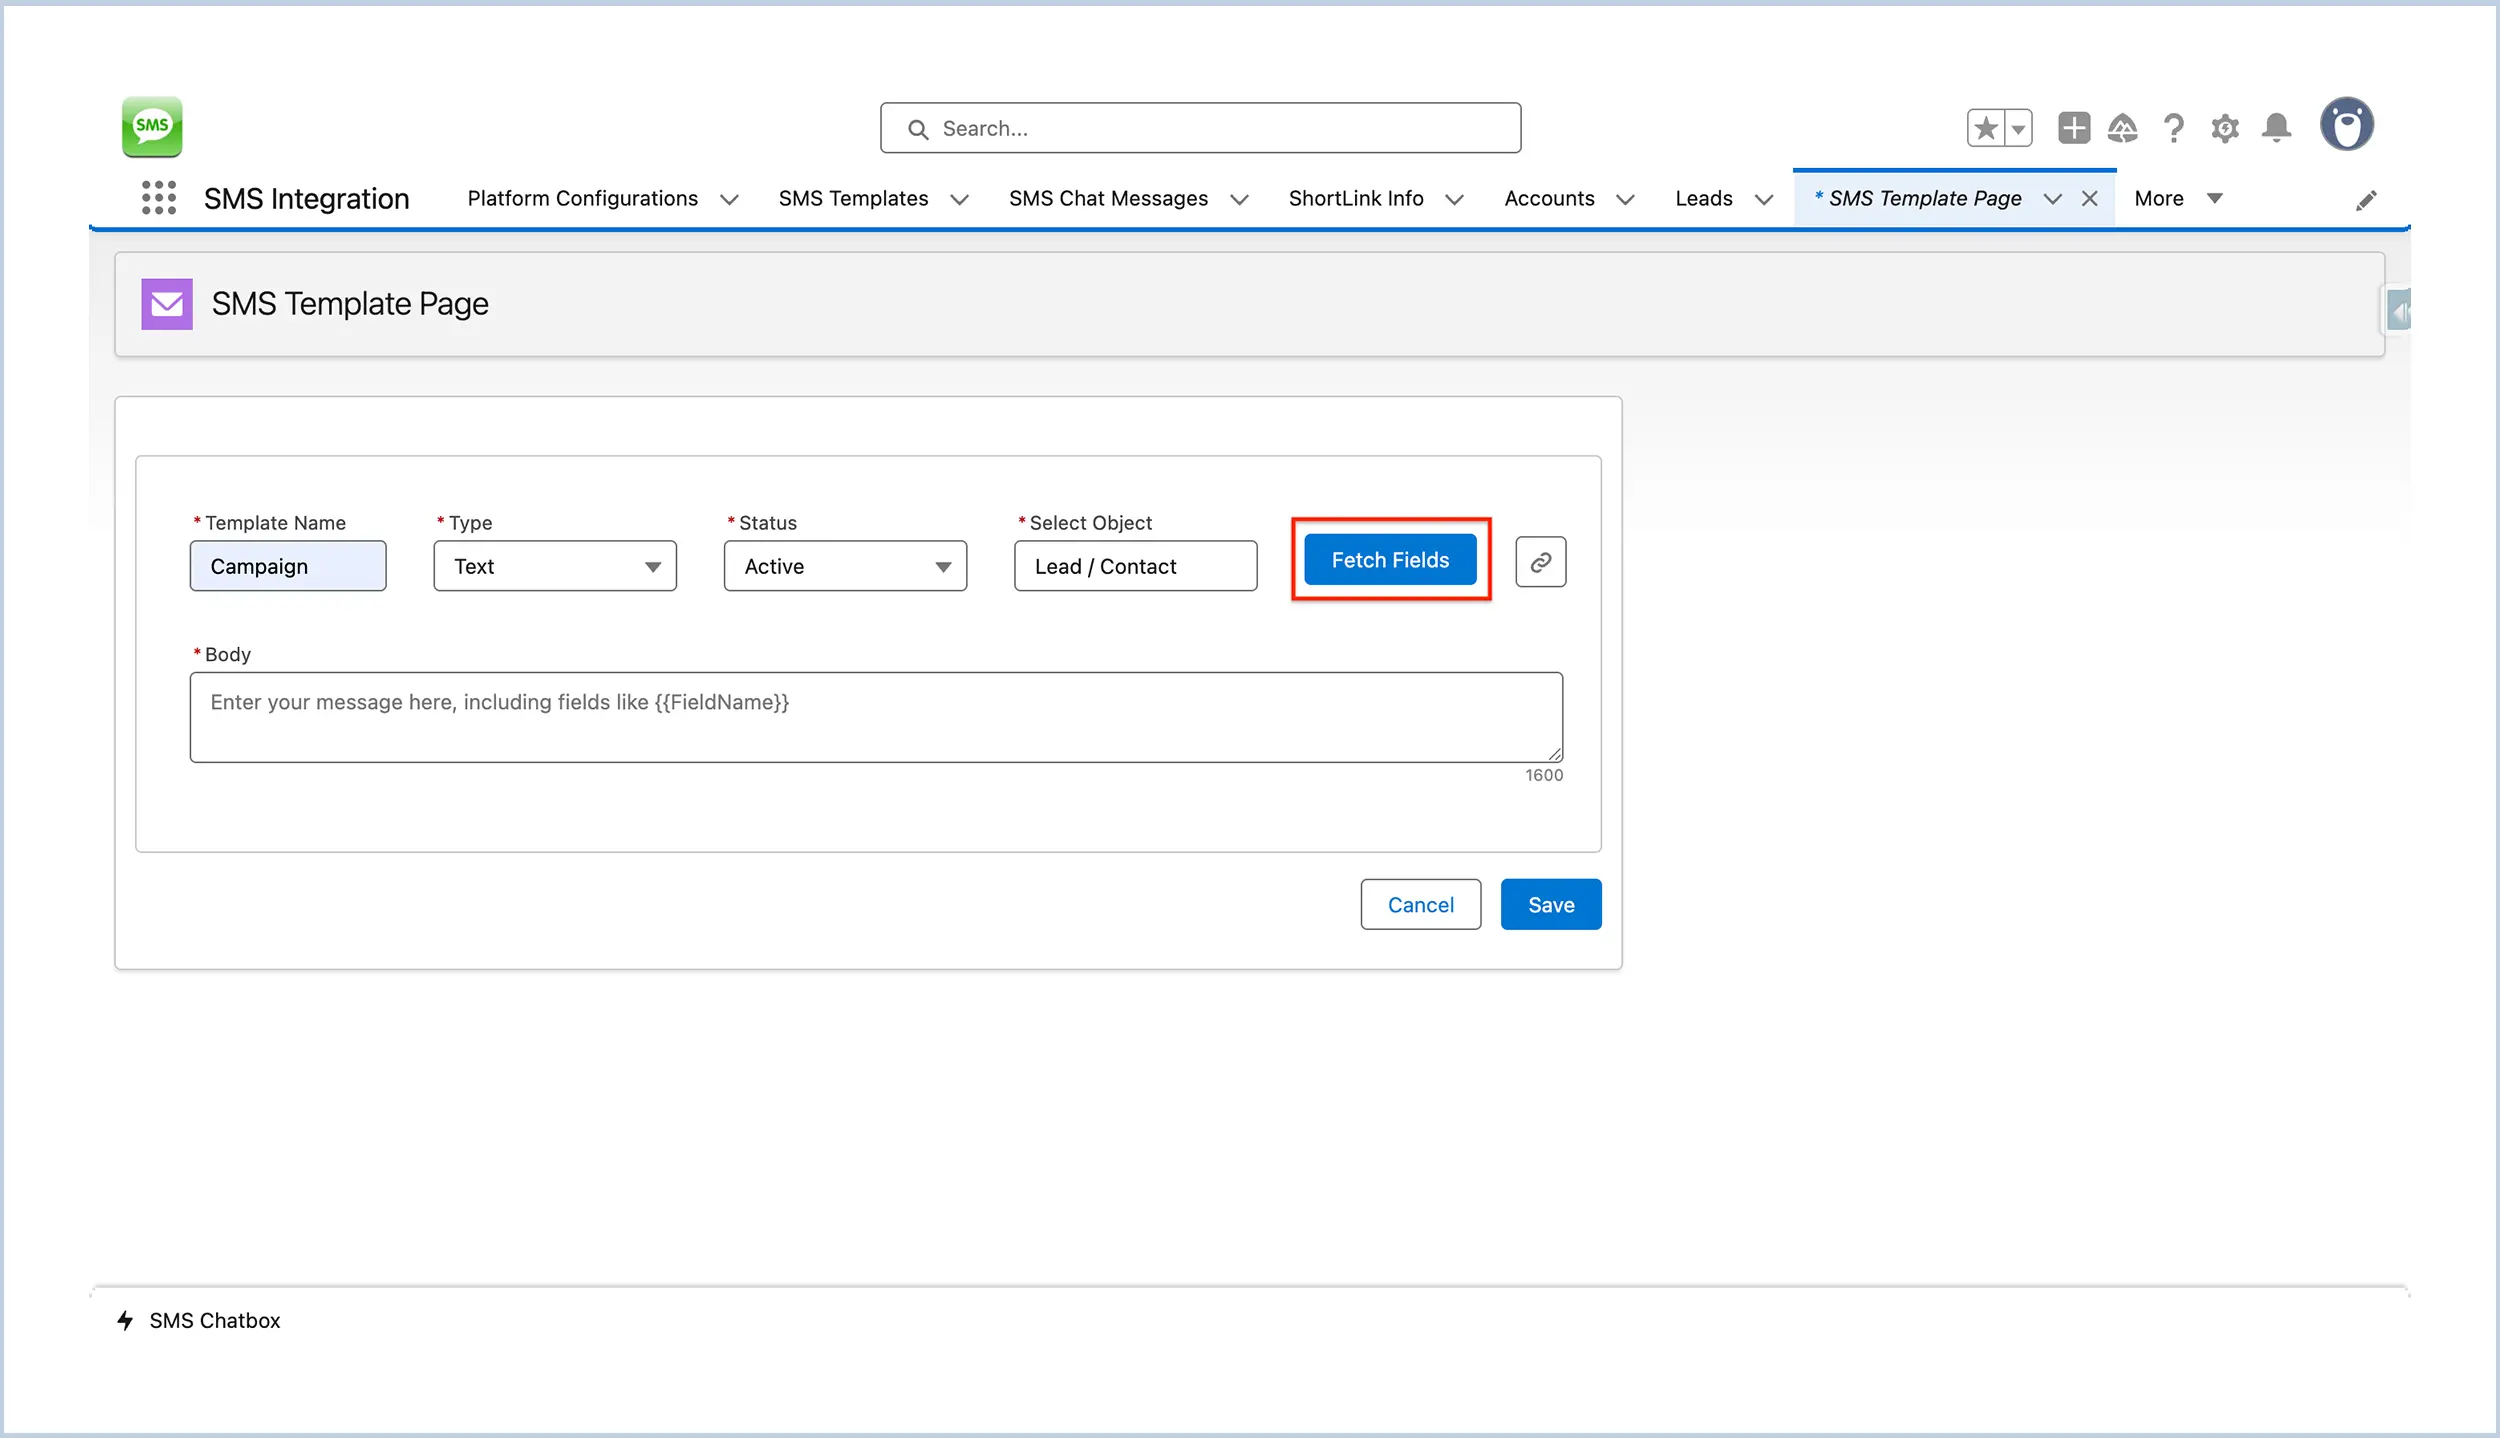2500x1438 pixels.
Task: Open the add-to-favorites star toggle
Action: pyautogui.click(x=1985, y=127)
